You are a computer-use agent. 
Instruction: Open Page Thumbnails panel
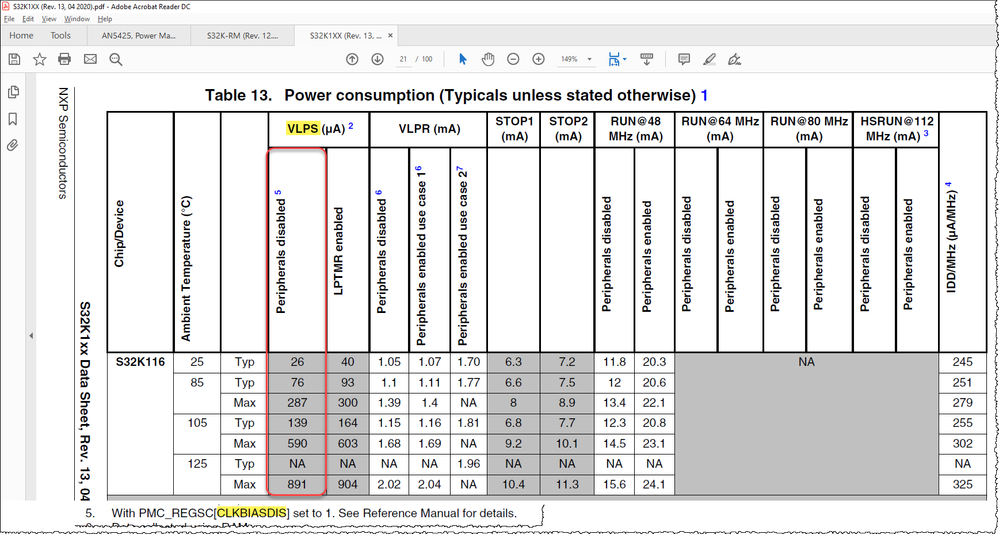(13, 92)
